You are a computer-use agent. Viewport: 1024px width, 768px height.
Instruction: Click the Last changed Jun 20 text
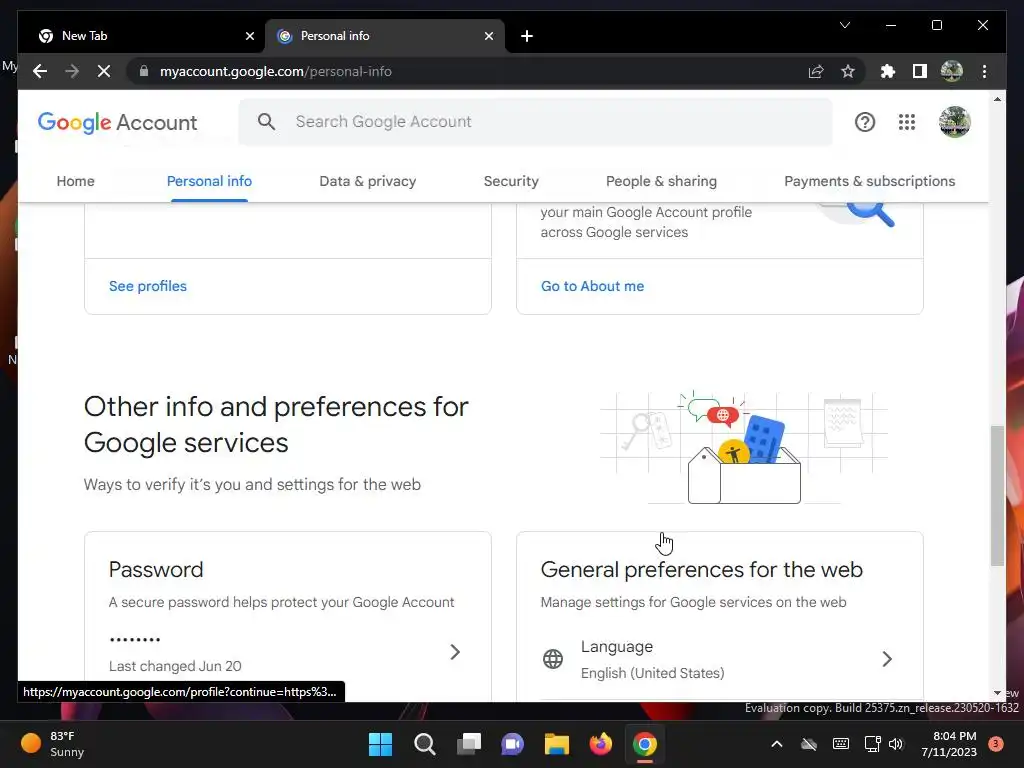click(x=175, y=666)
